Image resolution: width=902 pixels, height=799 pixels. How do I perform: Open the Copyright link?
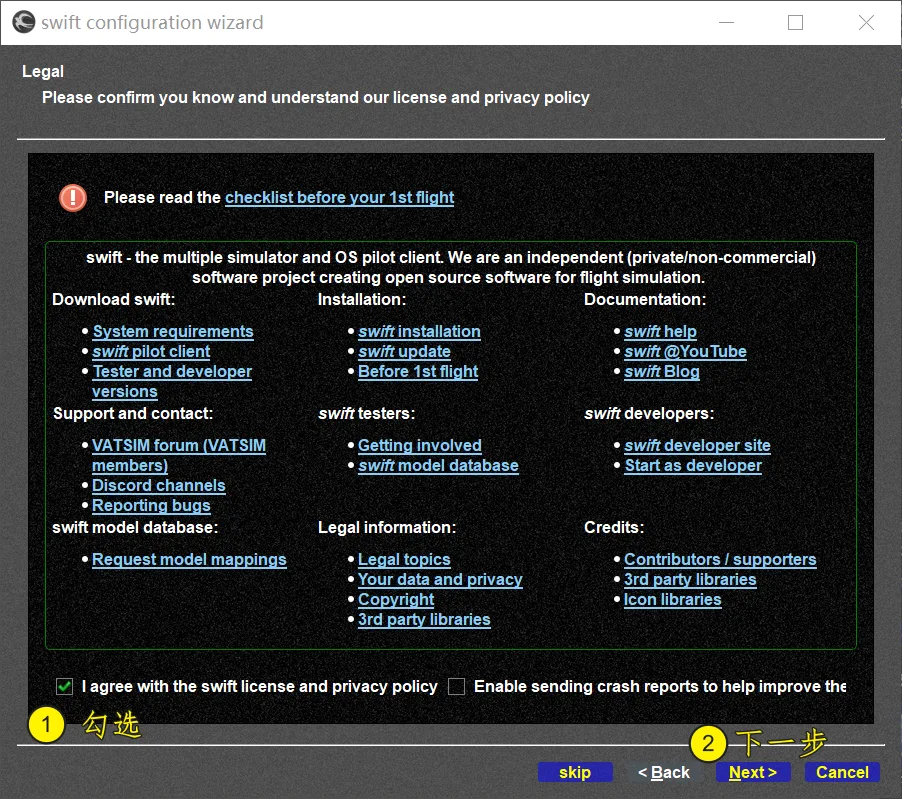coord(396,599)
